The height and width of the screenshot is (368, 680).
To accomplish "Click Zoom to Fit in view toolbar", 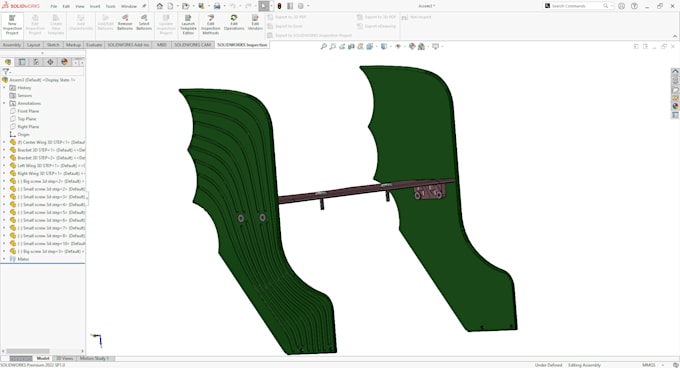I will tap(323, 46).
